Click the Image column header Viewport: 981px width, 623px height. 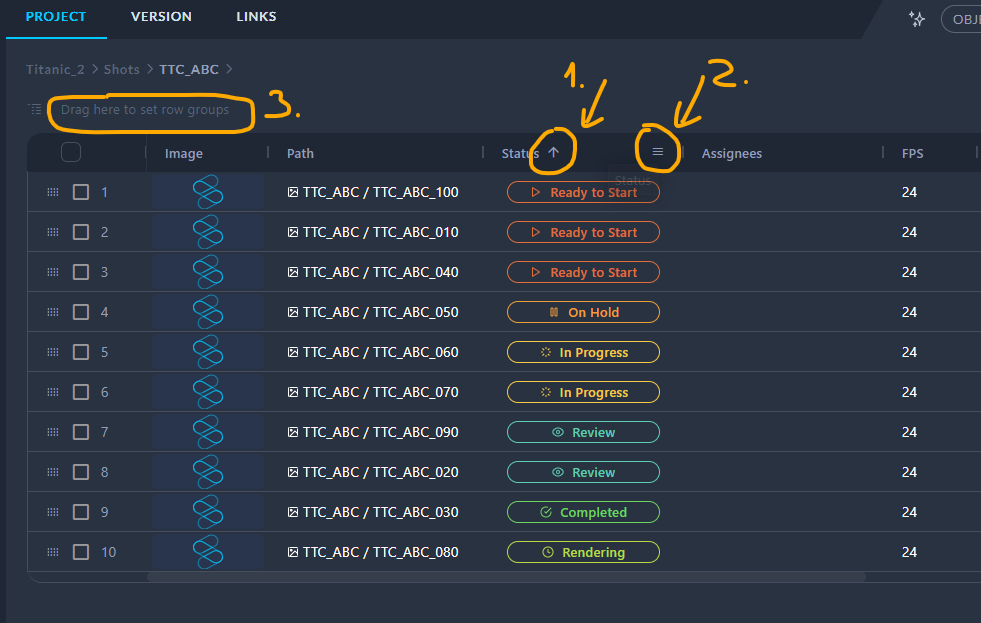tap(183, 153)
